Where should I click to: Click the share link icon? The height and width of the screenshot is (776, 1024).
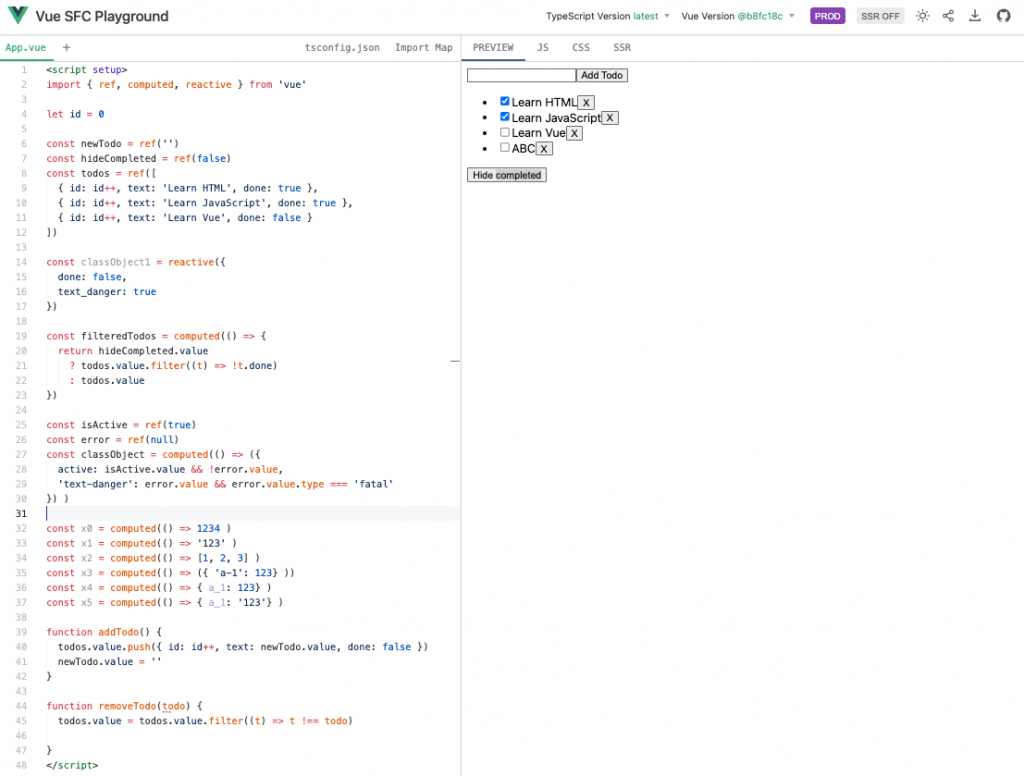948,16
